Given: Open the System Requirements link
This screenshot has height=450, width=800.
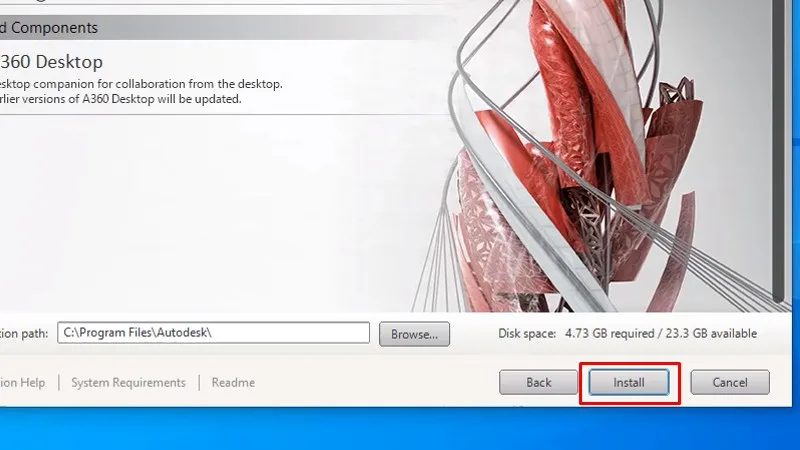Looking at the screenshot, I should tap(128, 382).
